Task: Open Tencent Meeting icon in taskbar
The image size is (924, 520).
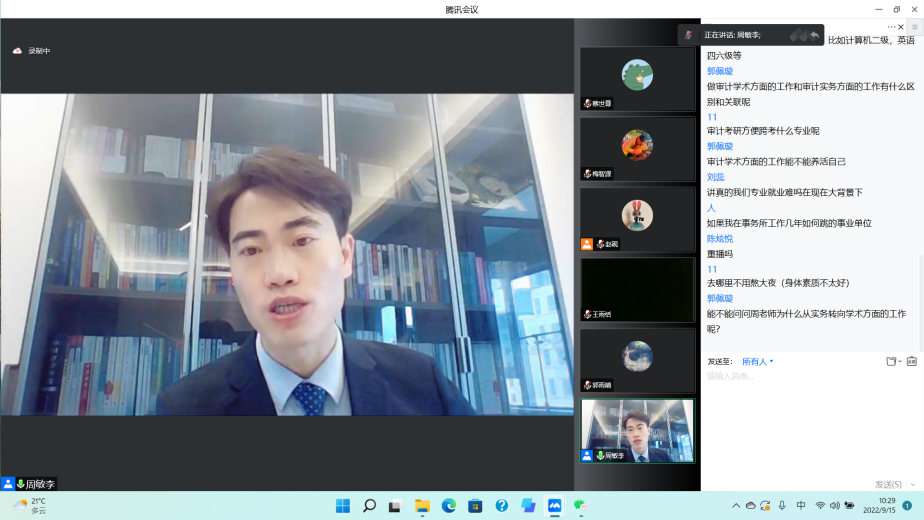Action: click(x=555, y=505)
